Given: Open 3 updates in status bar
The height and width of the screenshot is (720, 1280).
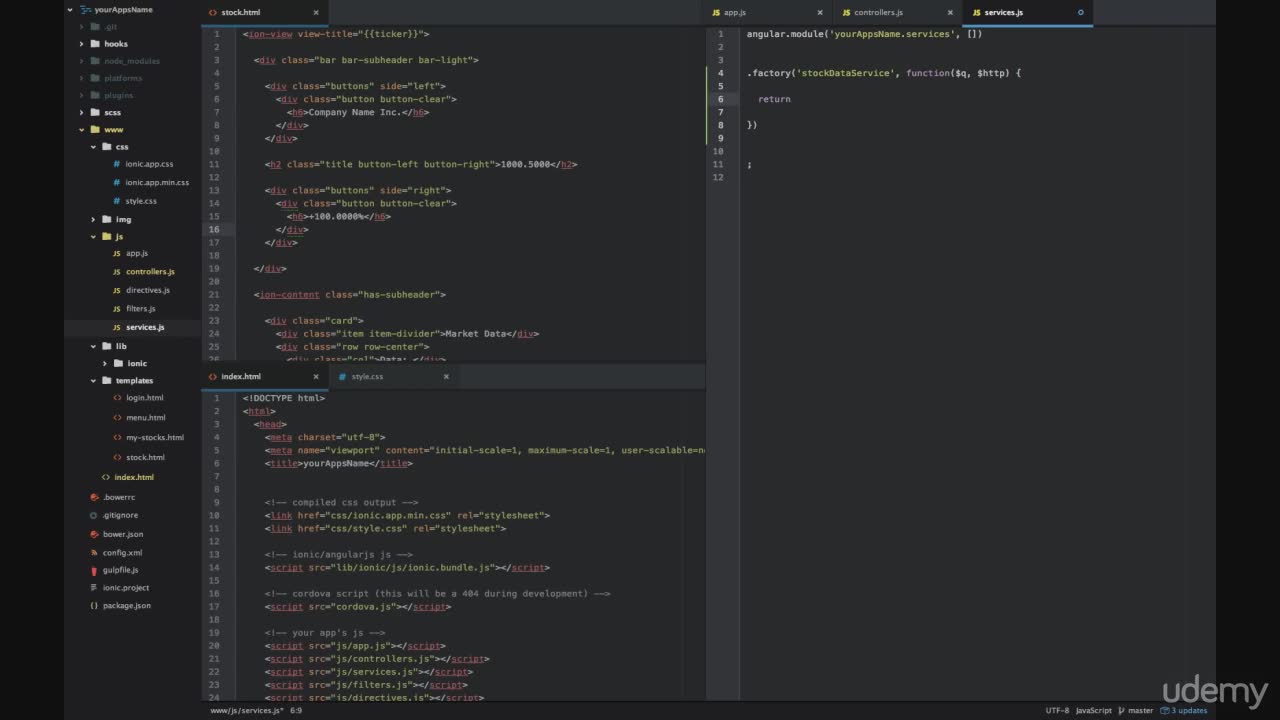Looking at the screenshot, I should pyautogui.click(x=1185, y=710).
